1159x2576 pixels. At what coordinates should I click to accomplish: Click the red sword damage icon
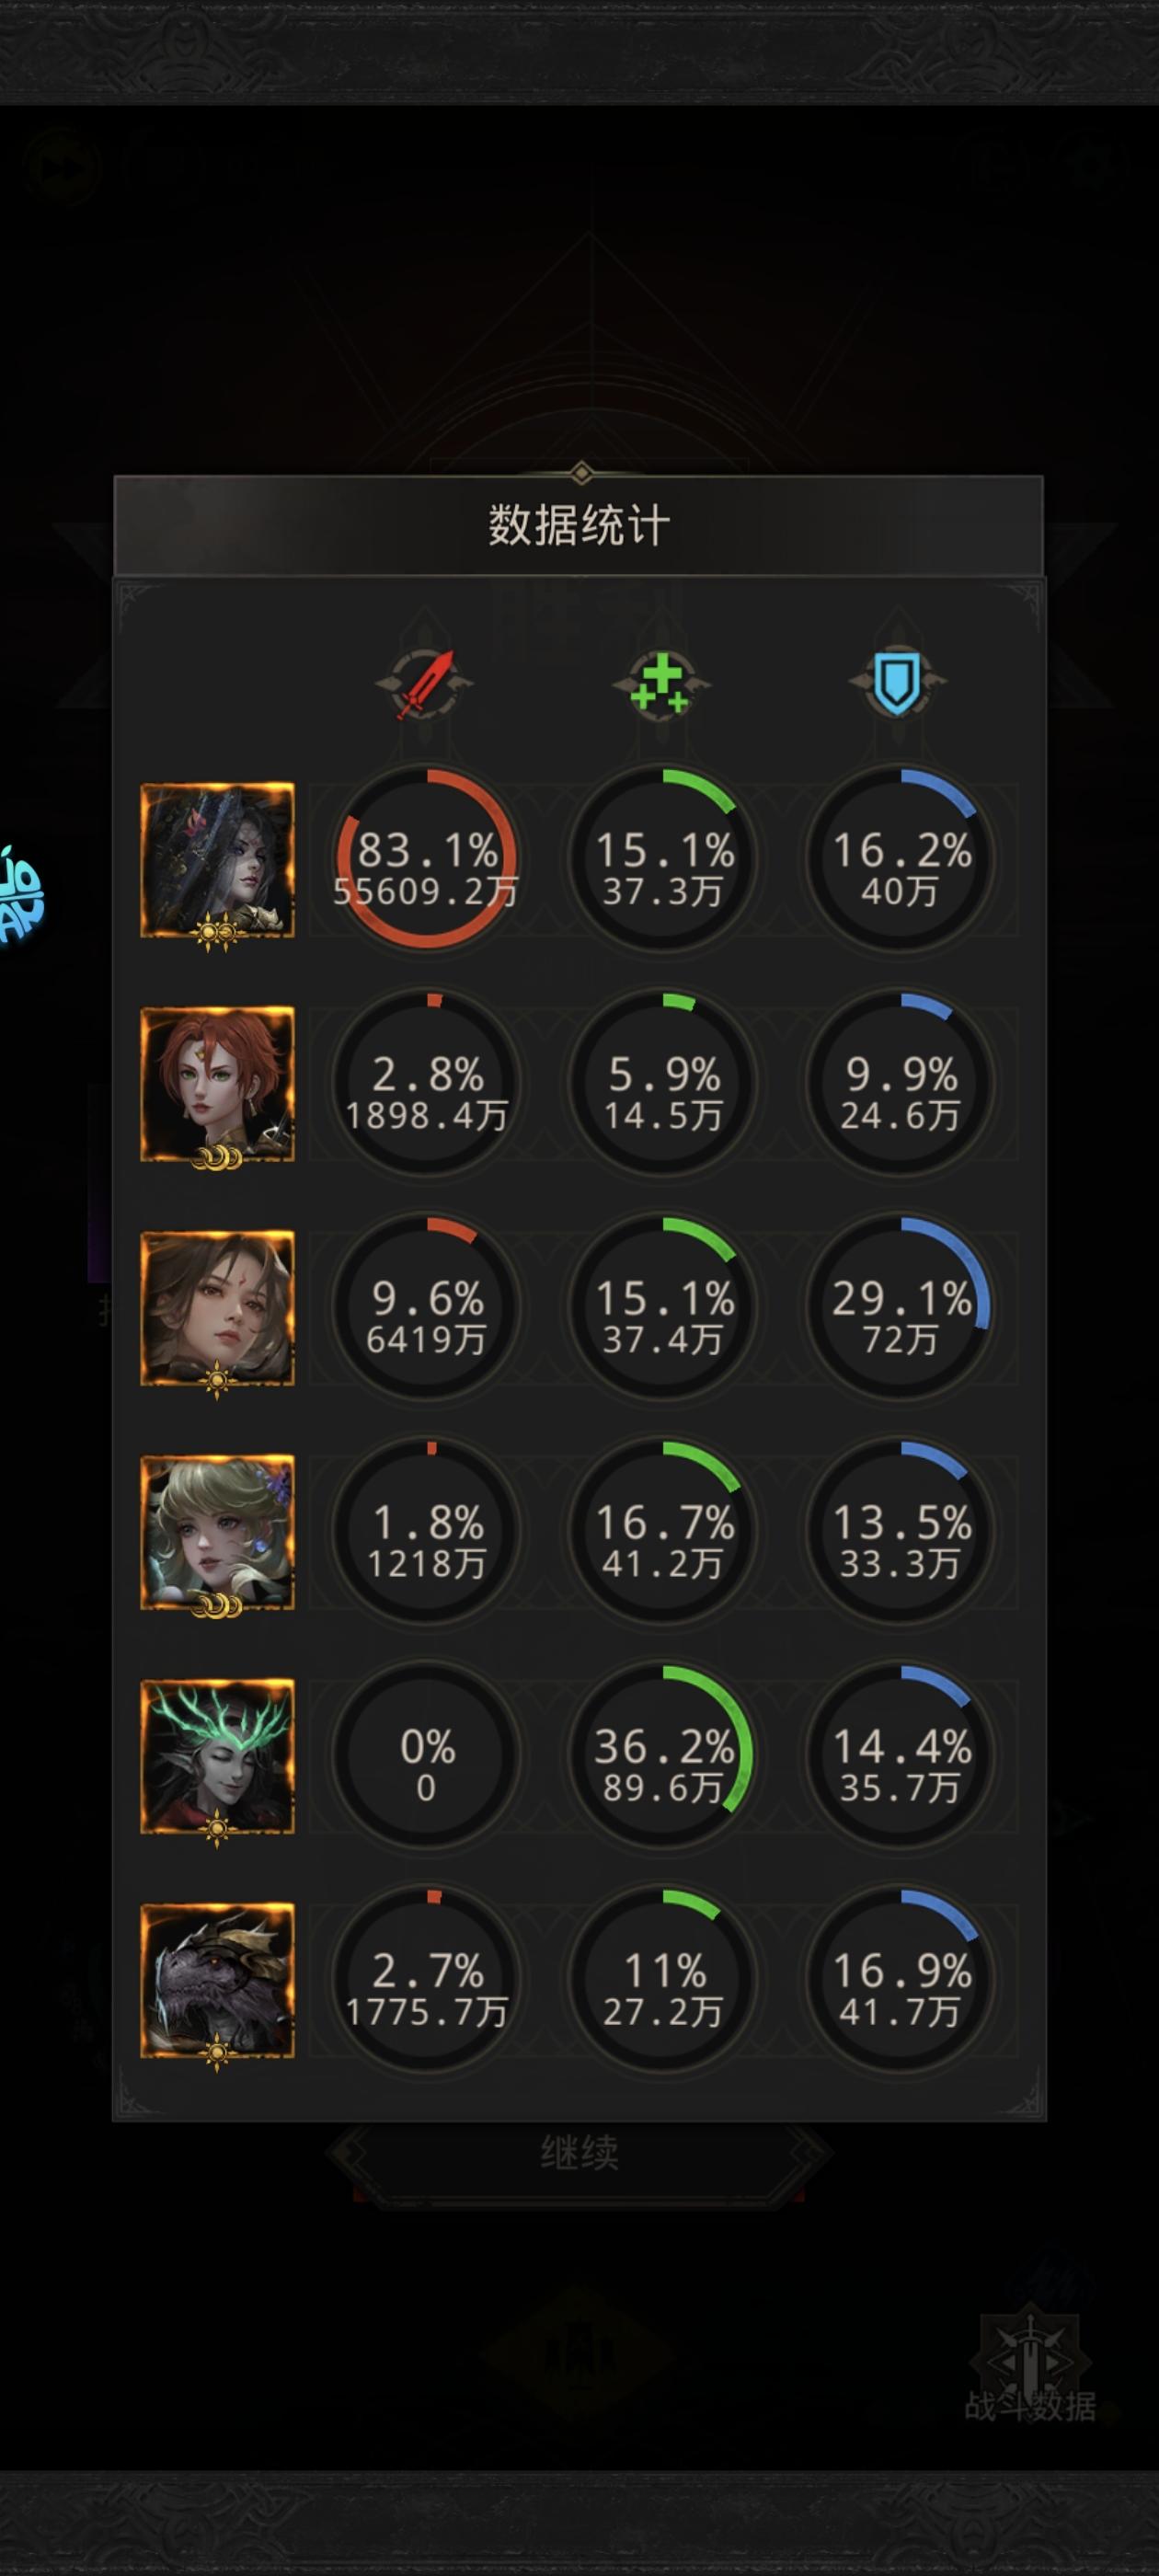[425, 685]
